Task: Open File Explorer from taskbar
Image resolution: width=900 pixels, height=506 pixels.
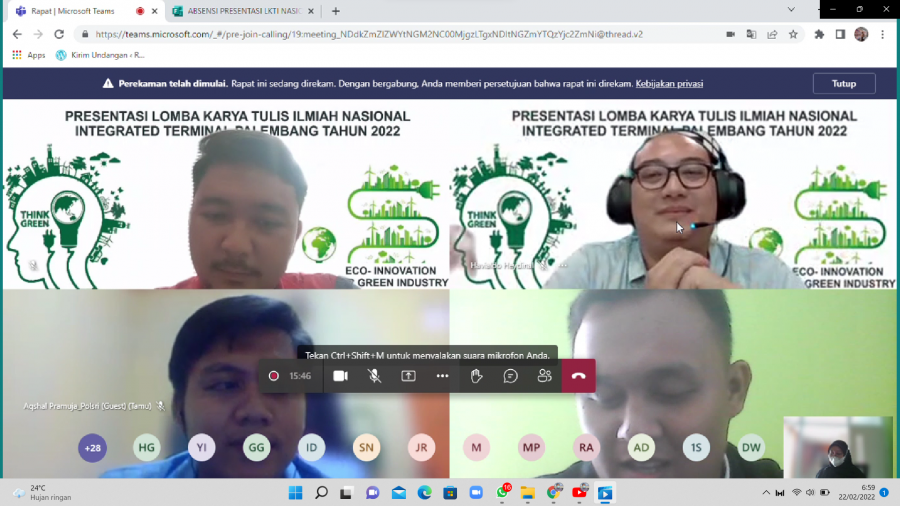Action: [527, 493]
